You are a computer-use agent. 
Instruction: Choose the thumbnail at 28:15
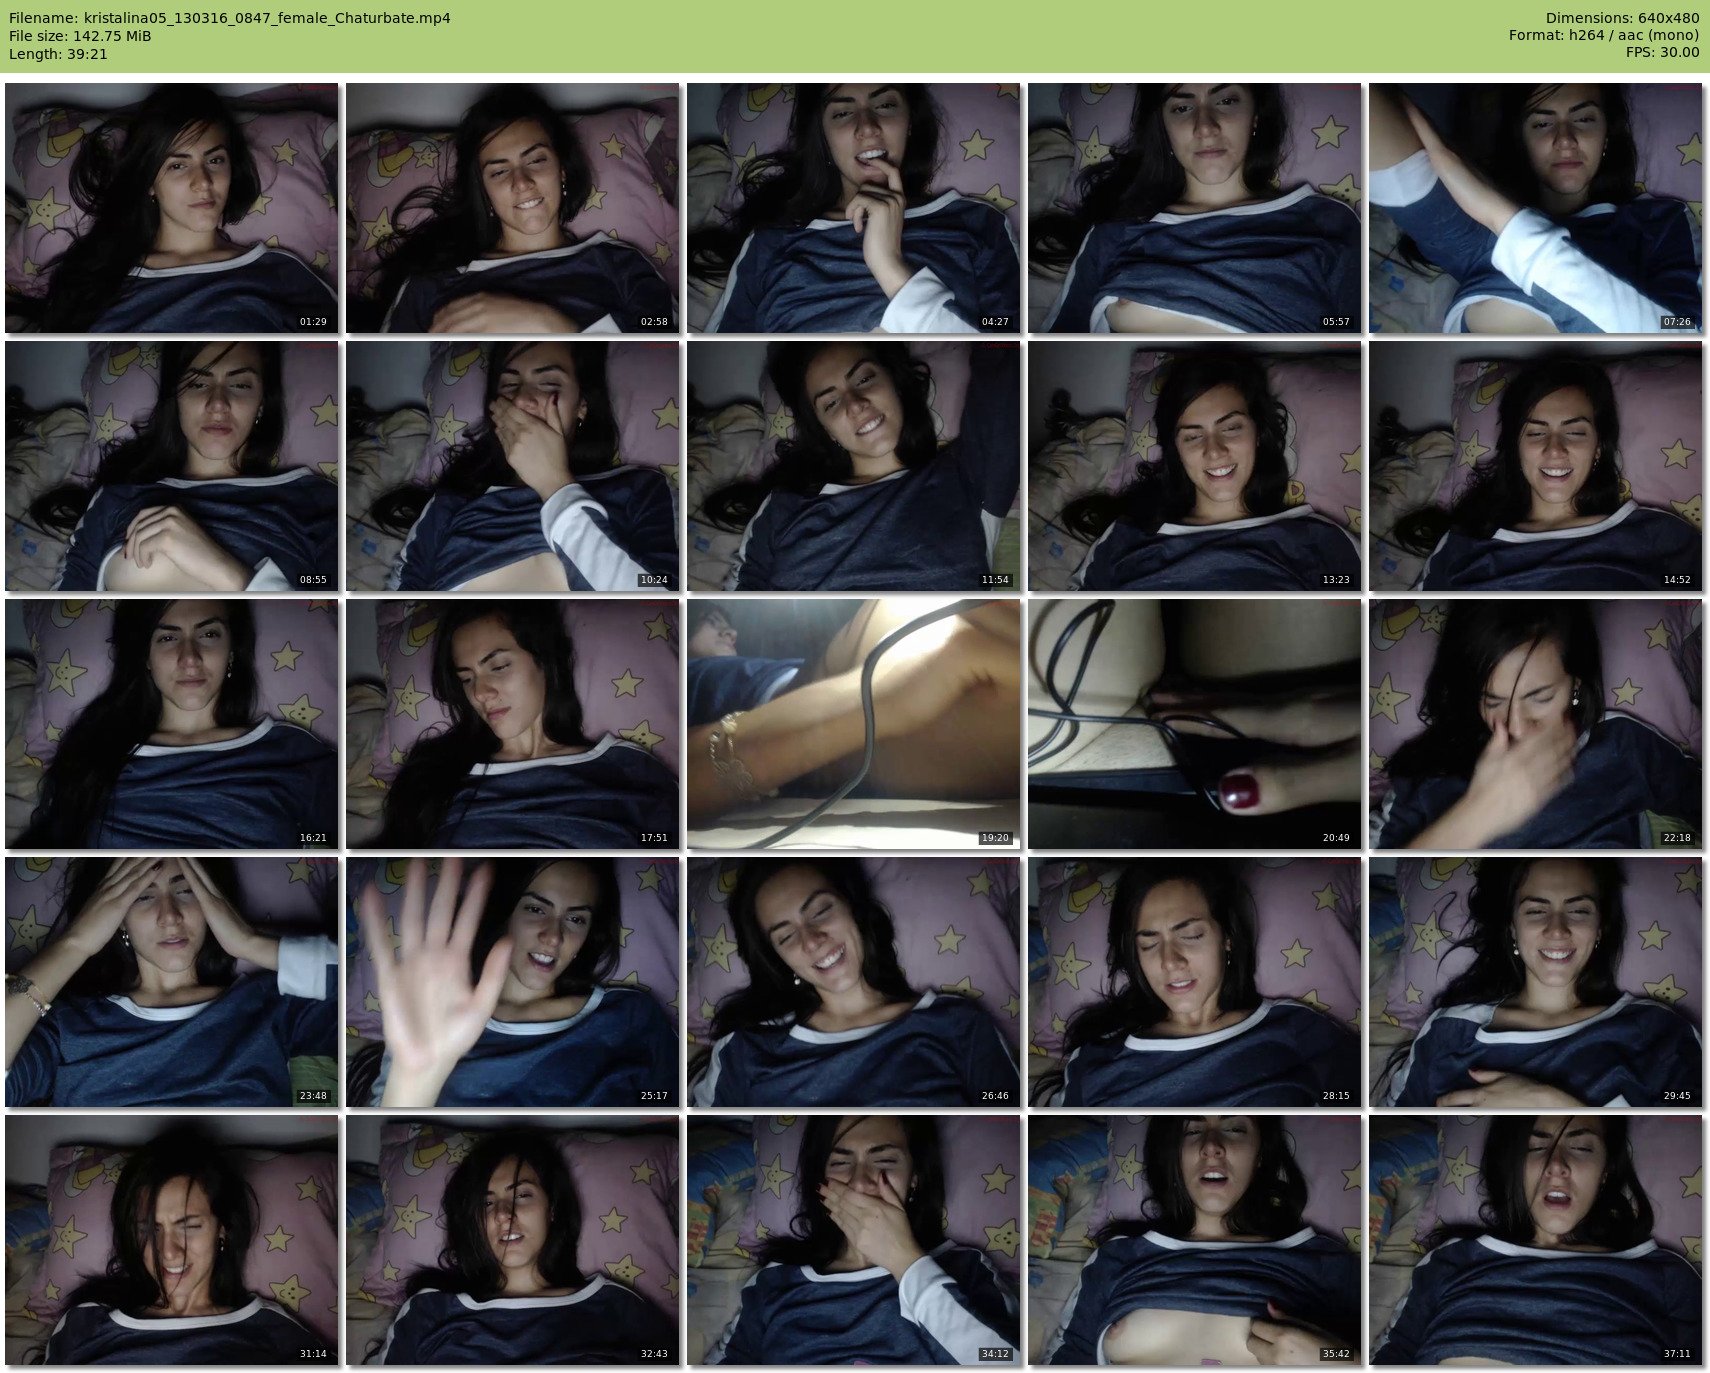coord(1194,982)
